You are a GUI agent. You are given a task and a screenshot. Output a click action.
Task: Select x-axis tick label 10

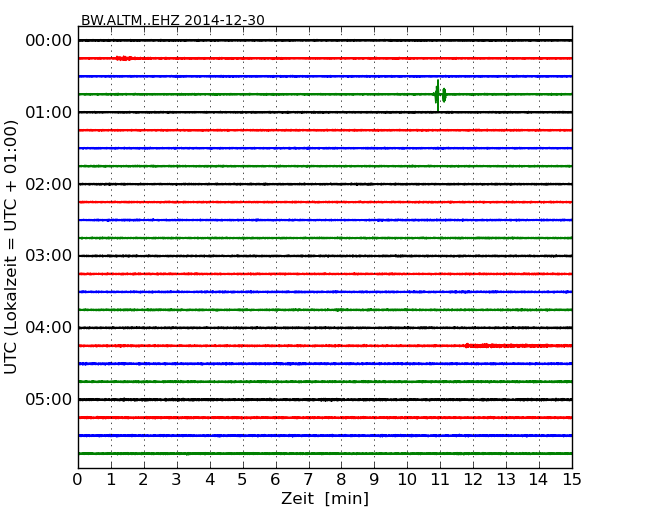tap(407, 479)
